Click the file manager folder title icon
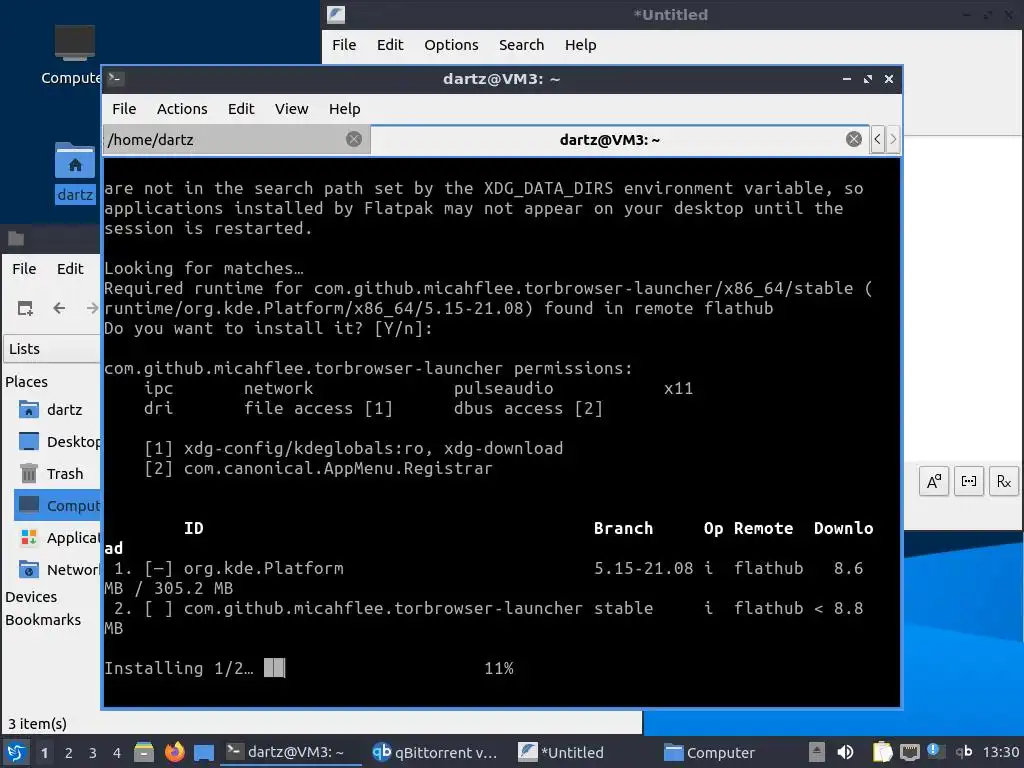This screenshot has height=768, width=1024. tap(16, 238)
